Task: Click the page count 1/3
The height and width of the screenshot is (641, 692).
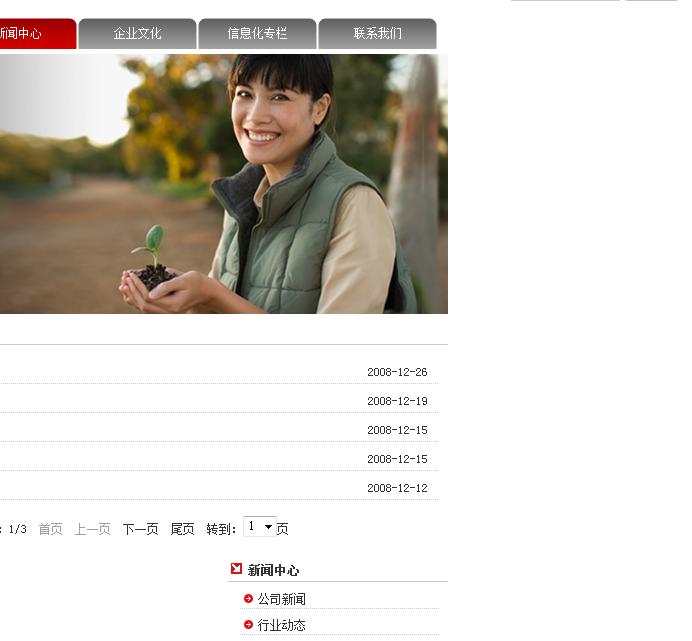Action: 18,529
